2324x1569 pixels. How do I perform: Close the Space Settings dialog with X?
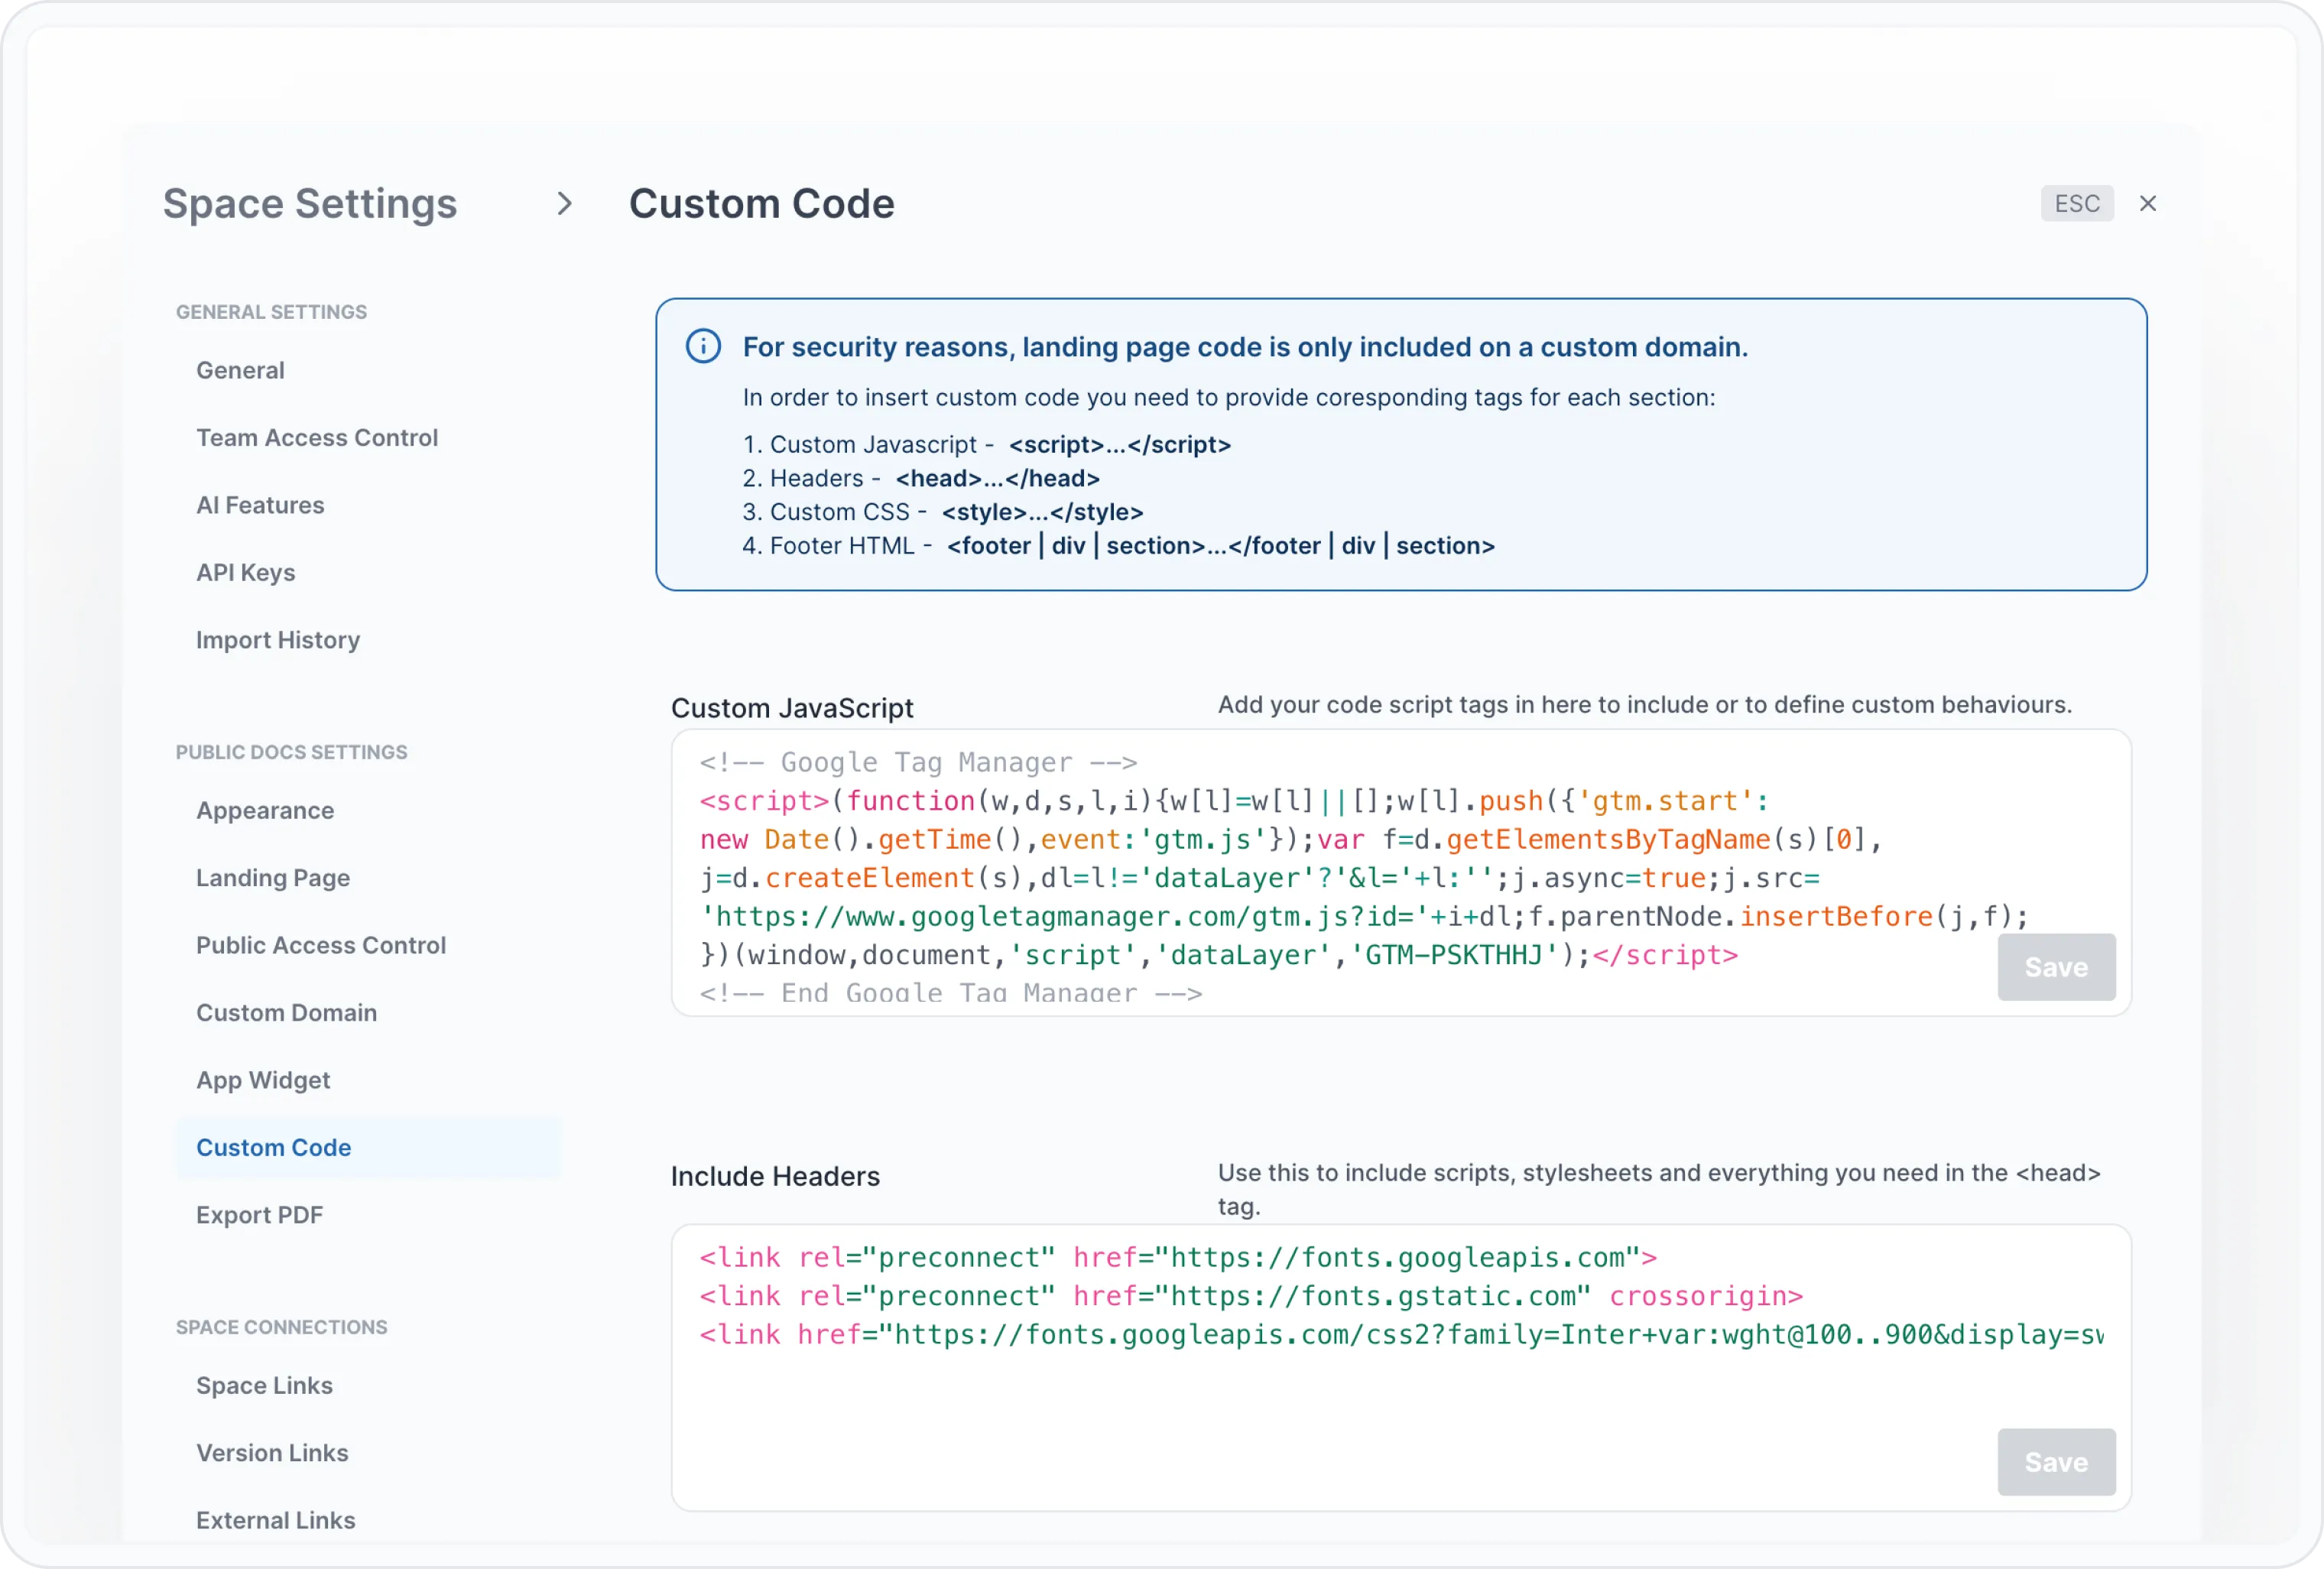tap(2147, 204)
